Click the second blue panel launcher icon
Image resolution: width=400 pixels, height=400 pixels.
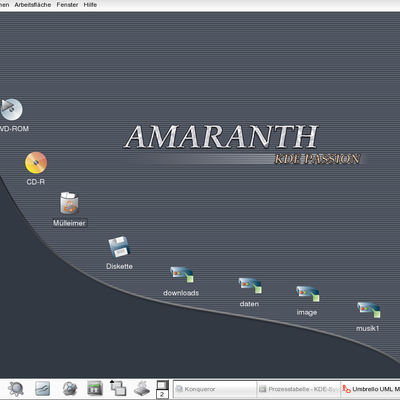pyautogui.click(x=43, y=389)
